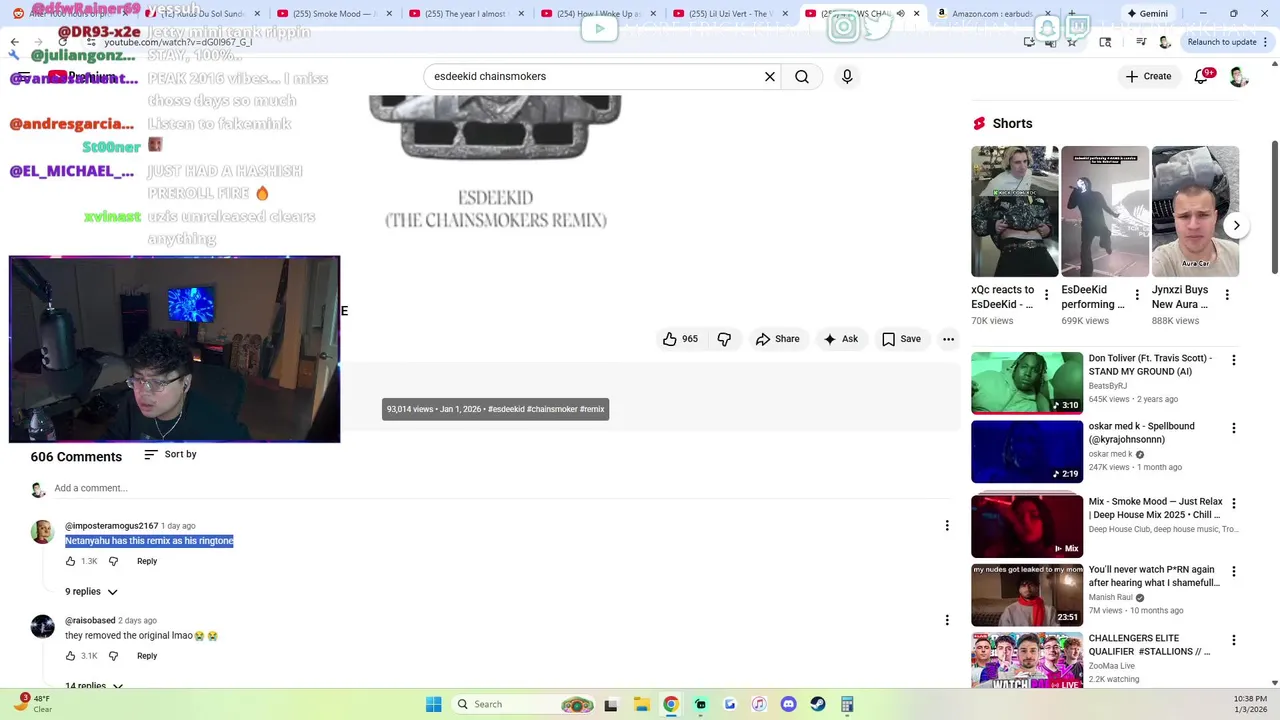
Task: Open the Ask AI button
Action: coord(840,339)
